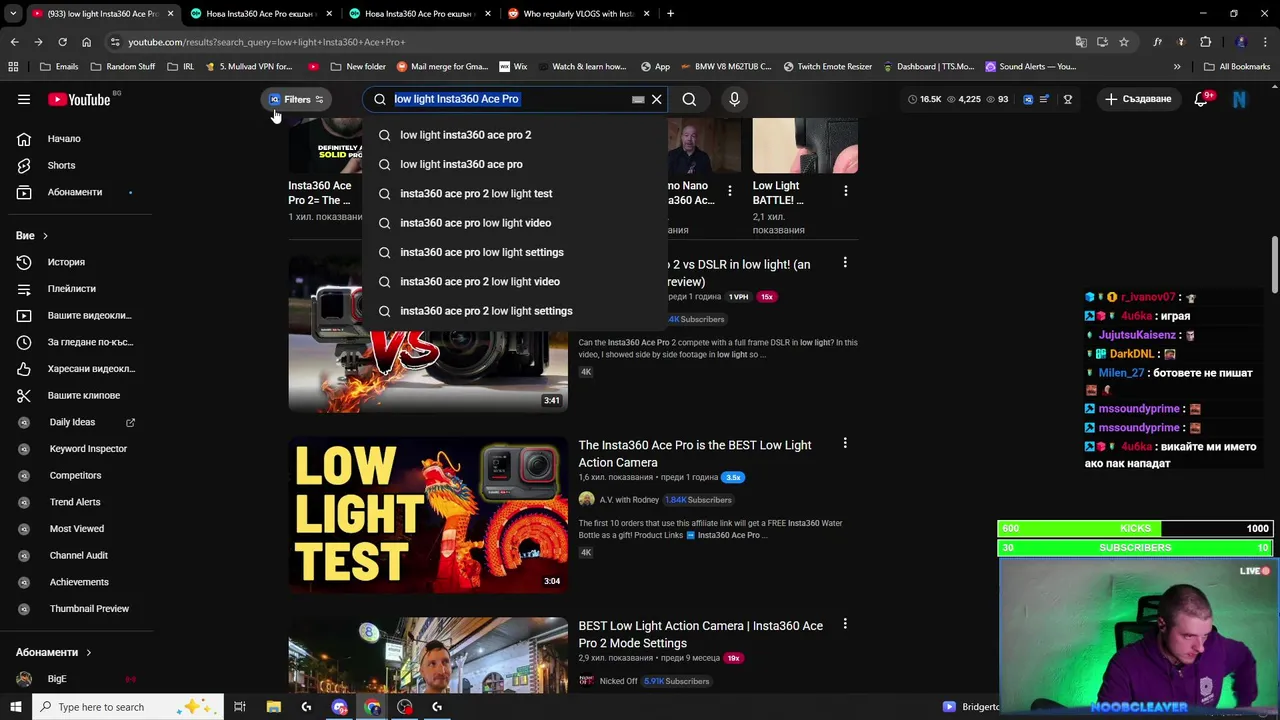1280x720 pixels.
Task: Open the notifications bell with 9+ badge
Action: 1201,99
